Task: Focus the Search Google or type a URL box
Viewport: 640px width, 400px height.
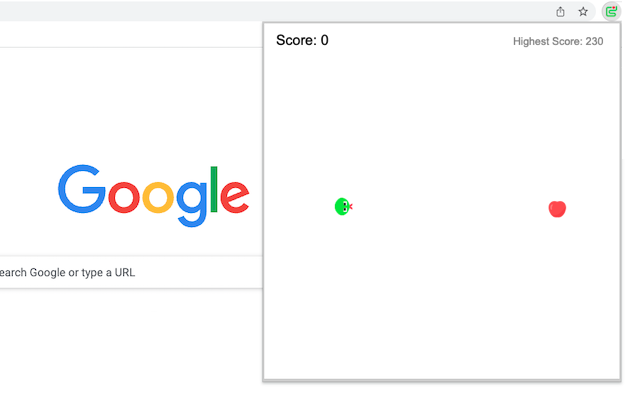Action: pyautogui.click(x=100, y=272)
